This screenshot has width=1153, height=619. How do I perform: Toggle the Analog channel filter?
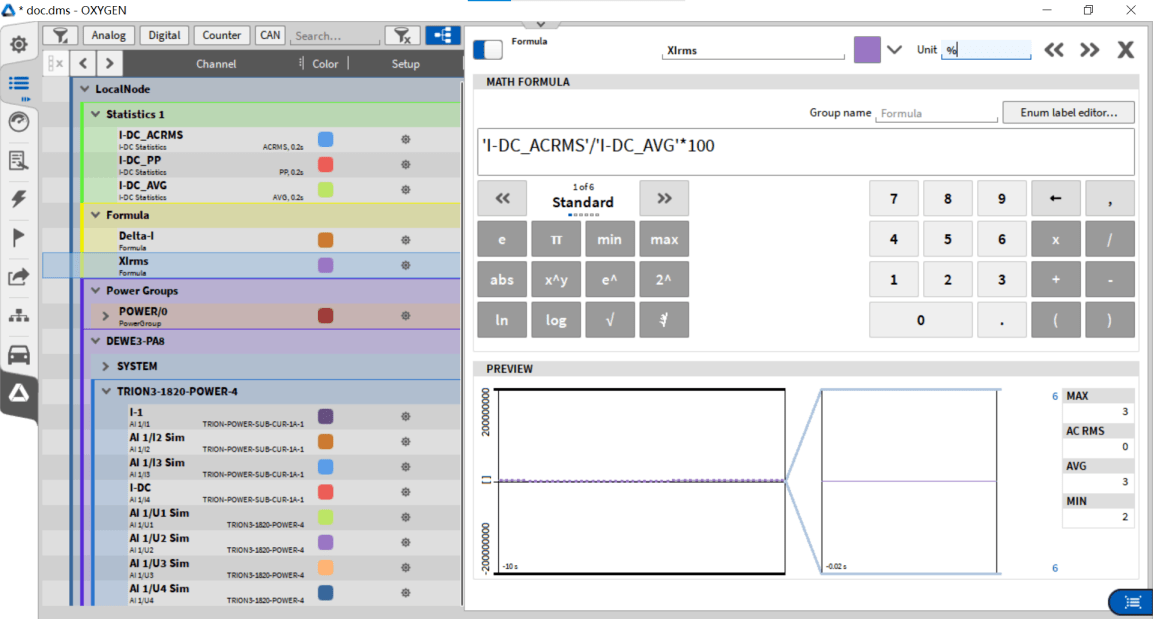point(109,36)
